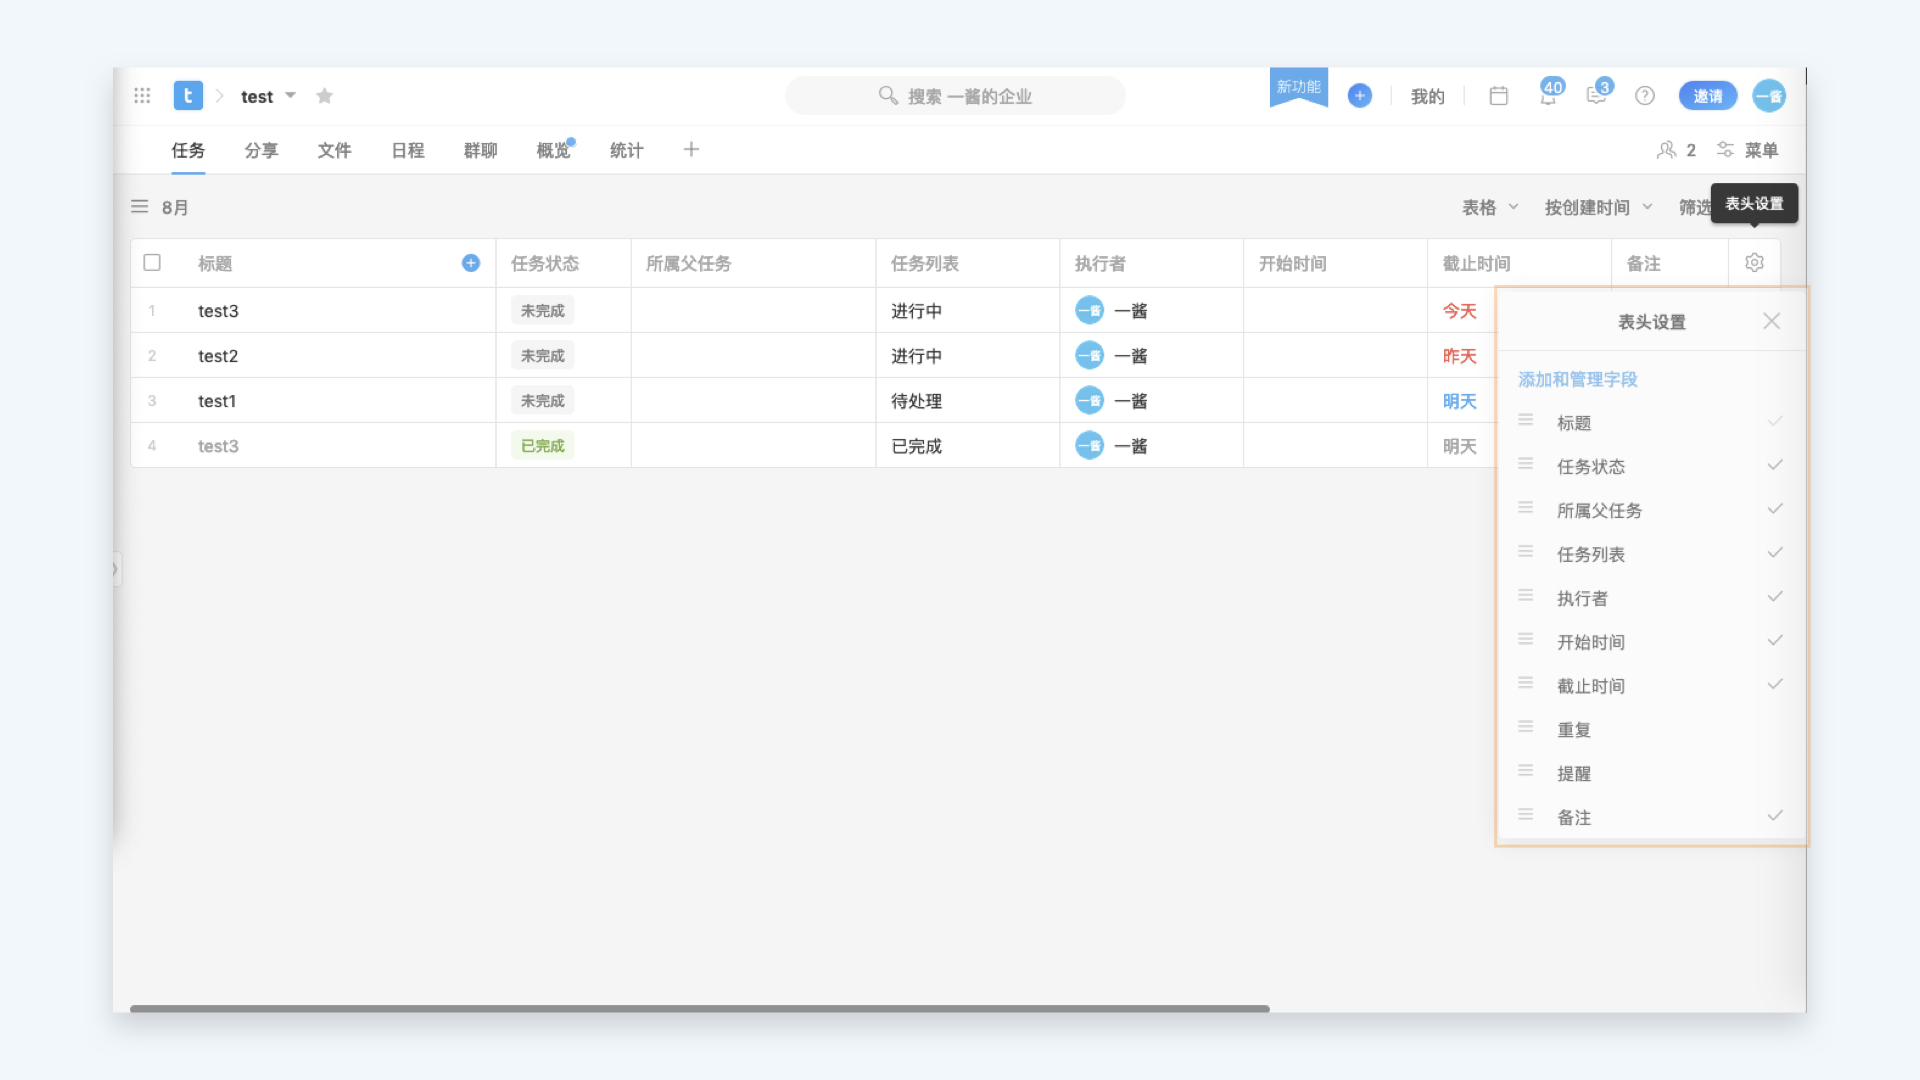Open the app grid launcher icon
1920x1080 pixels.
pyautogui.click(x=142, y=96)
